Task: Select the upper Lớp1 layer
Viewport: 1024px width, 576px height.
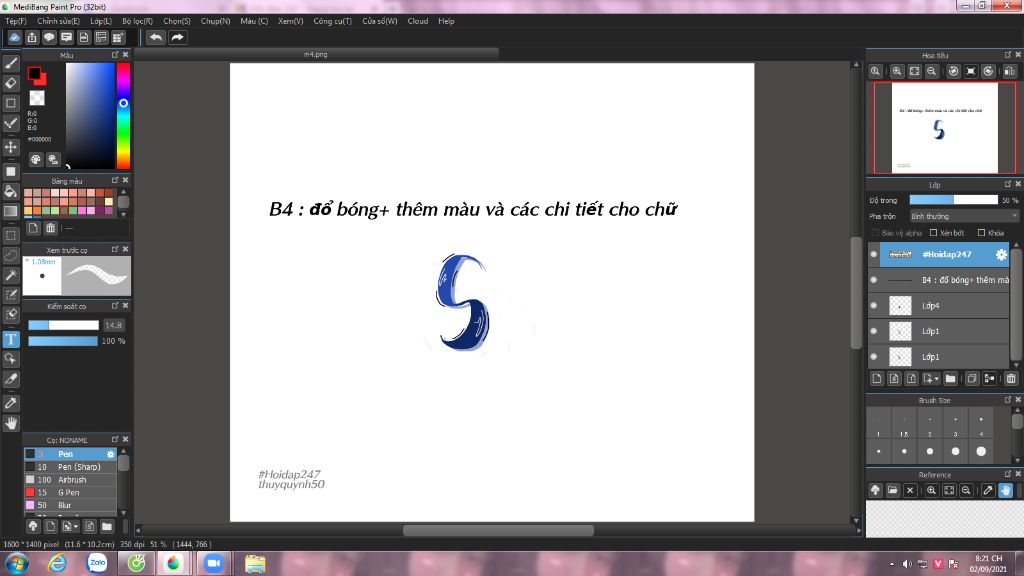Action: (939, 331)
